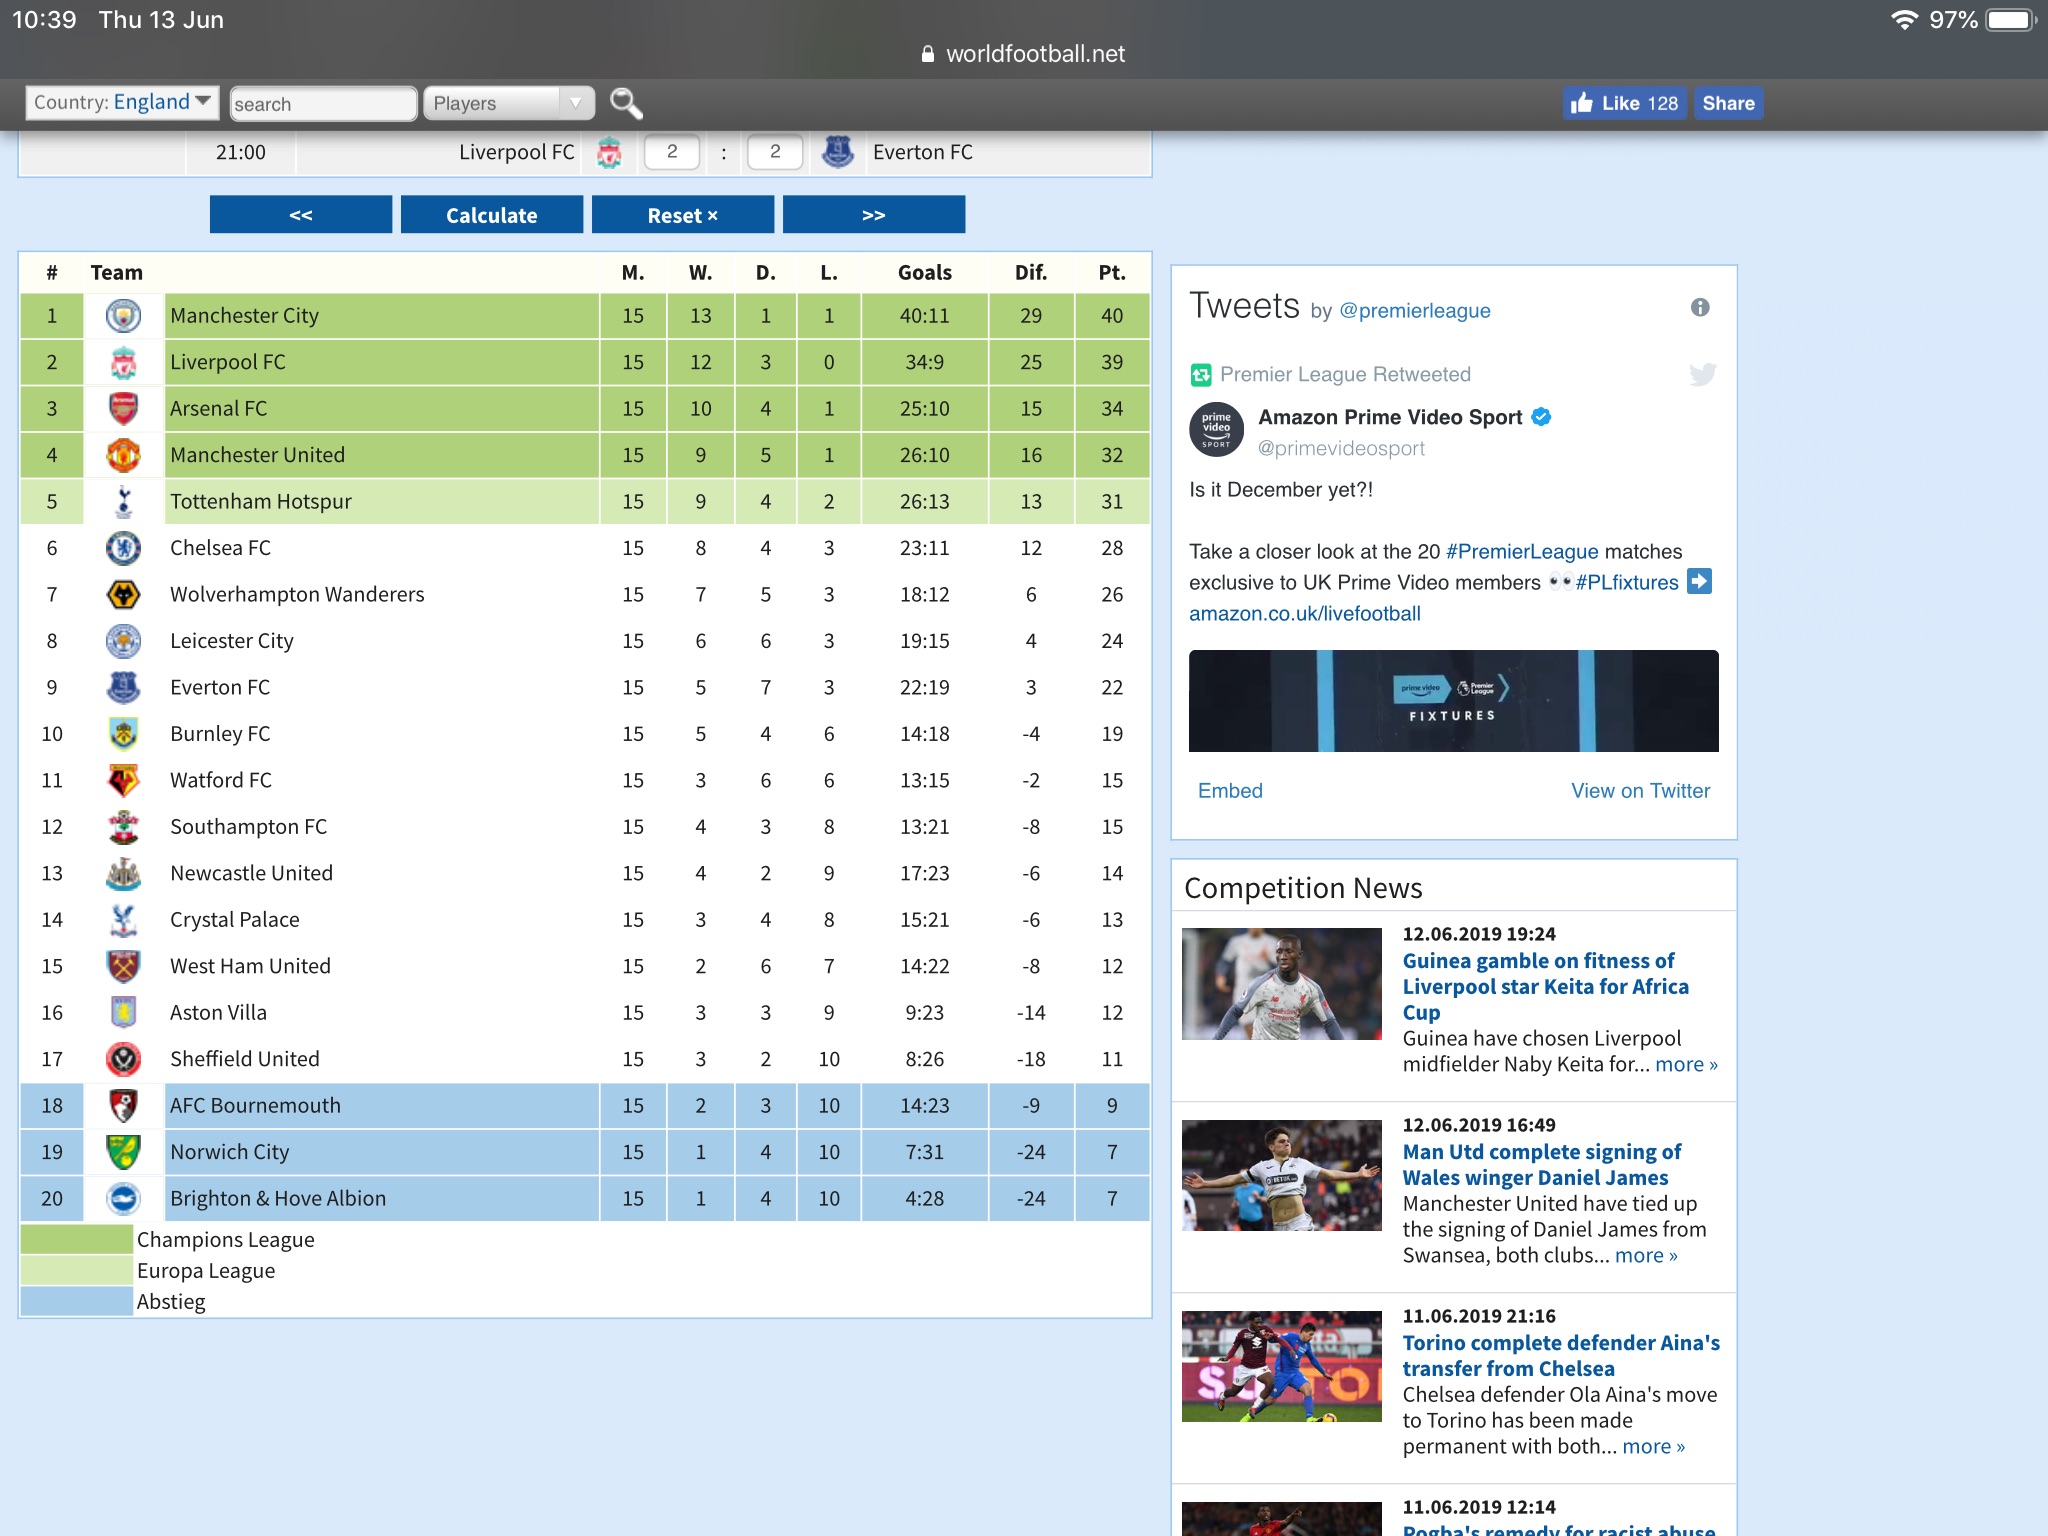Click Manchester City club crest

123,316
